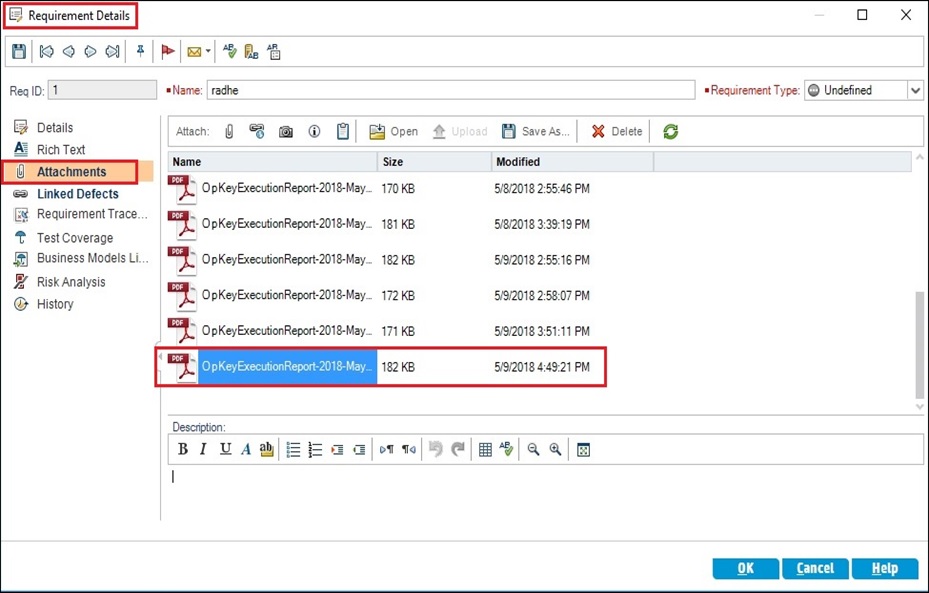
Task: Click the font color A icon
Action: [246, 450]
